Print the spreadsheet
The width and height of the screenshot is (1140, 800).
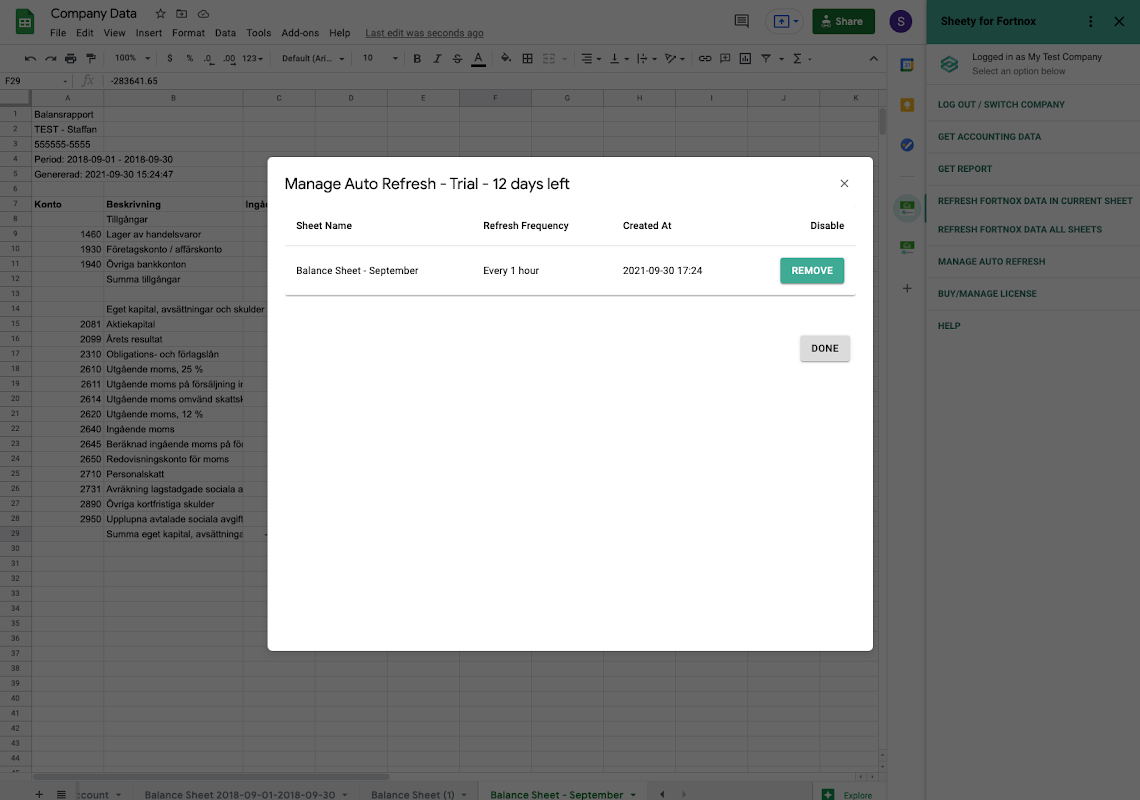point(71,58)
